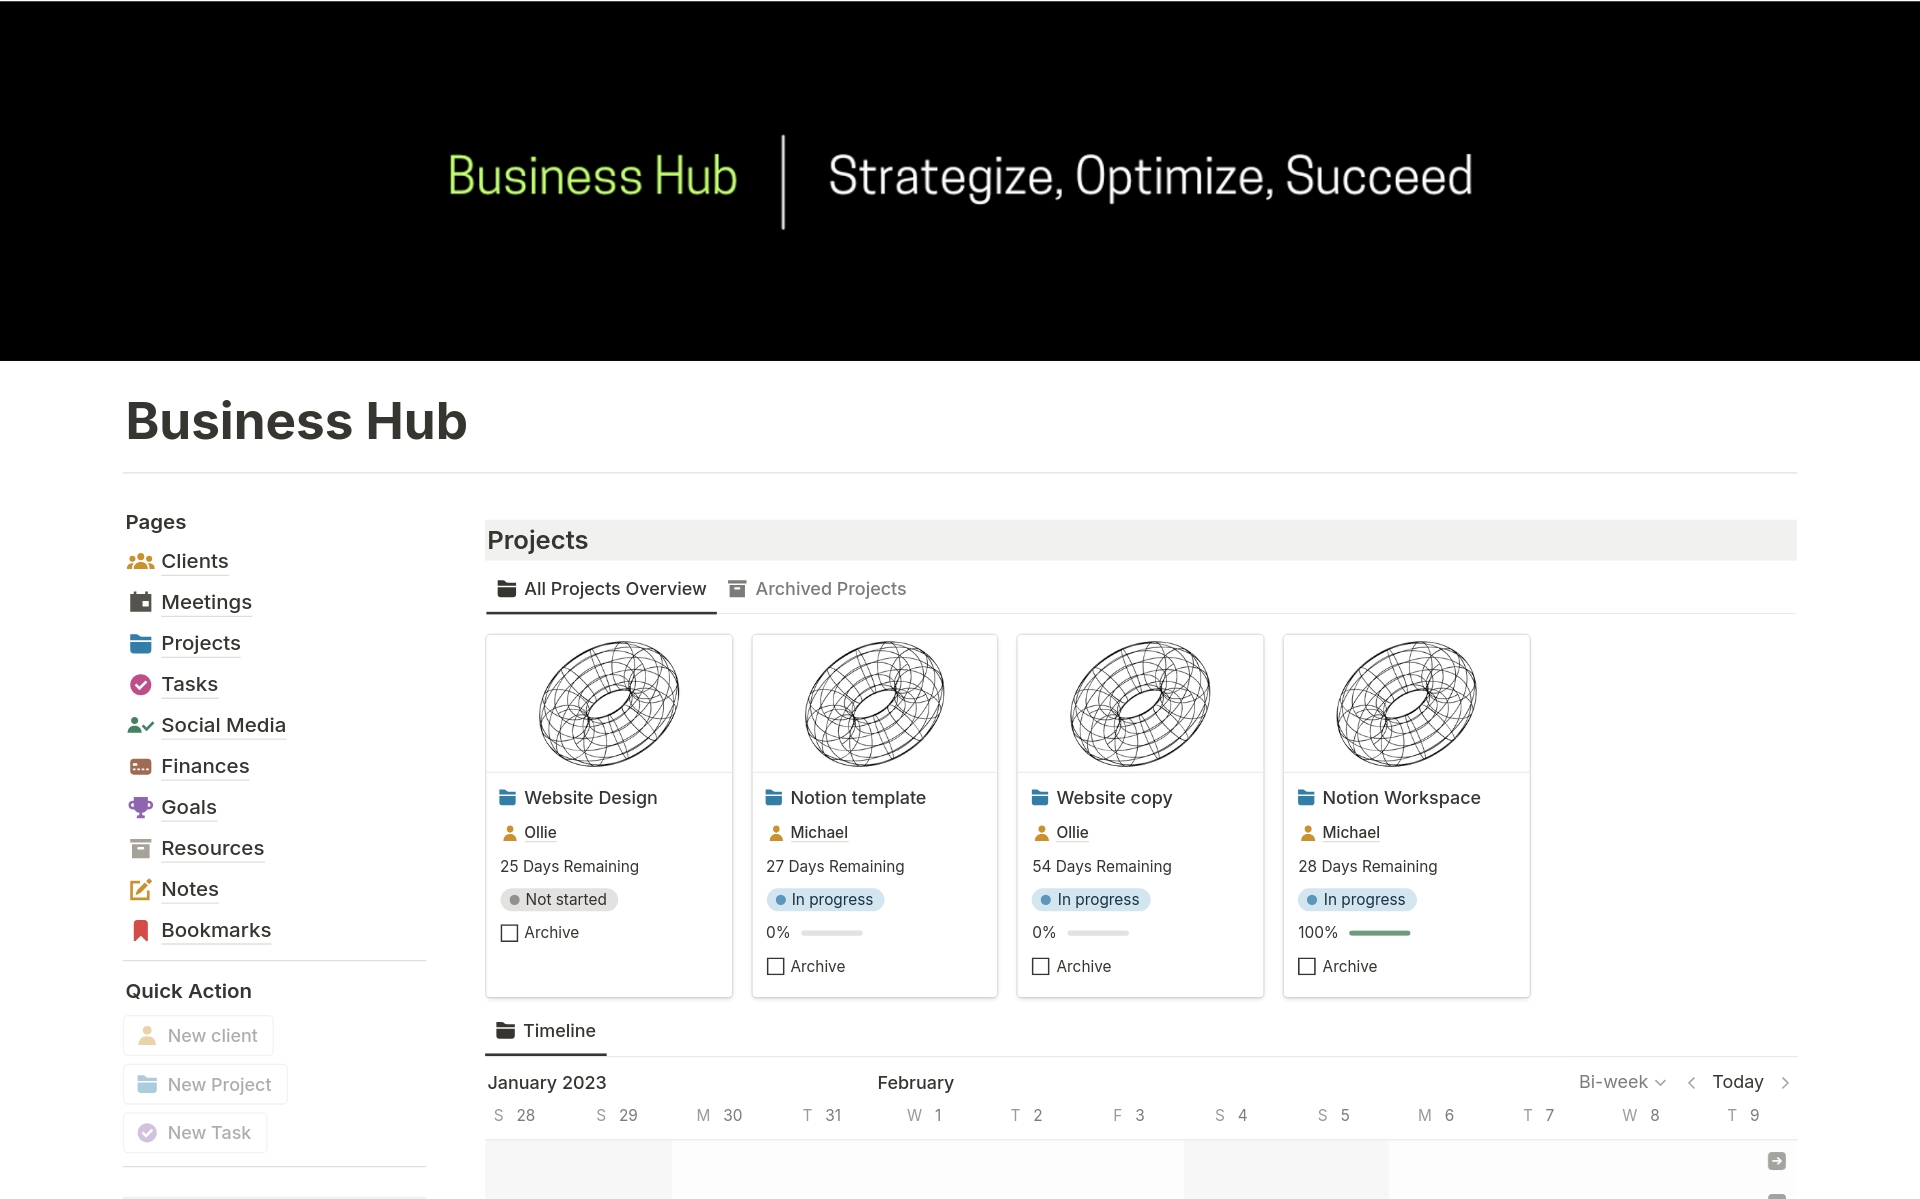Click the Clients people icon in the sidebar
The width and height of the screenshot is (1920, 1199).
pyautogui.click(x=140, y=561)
